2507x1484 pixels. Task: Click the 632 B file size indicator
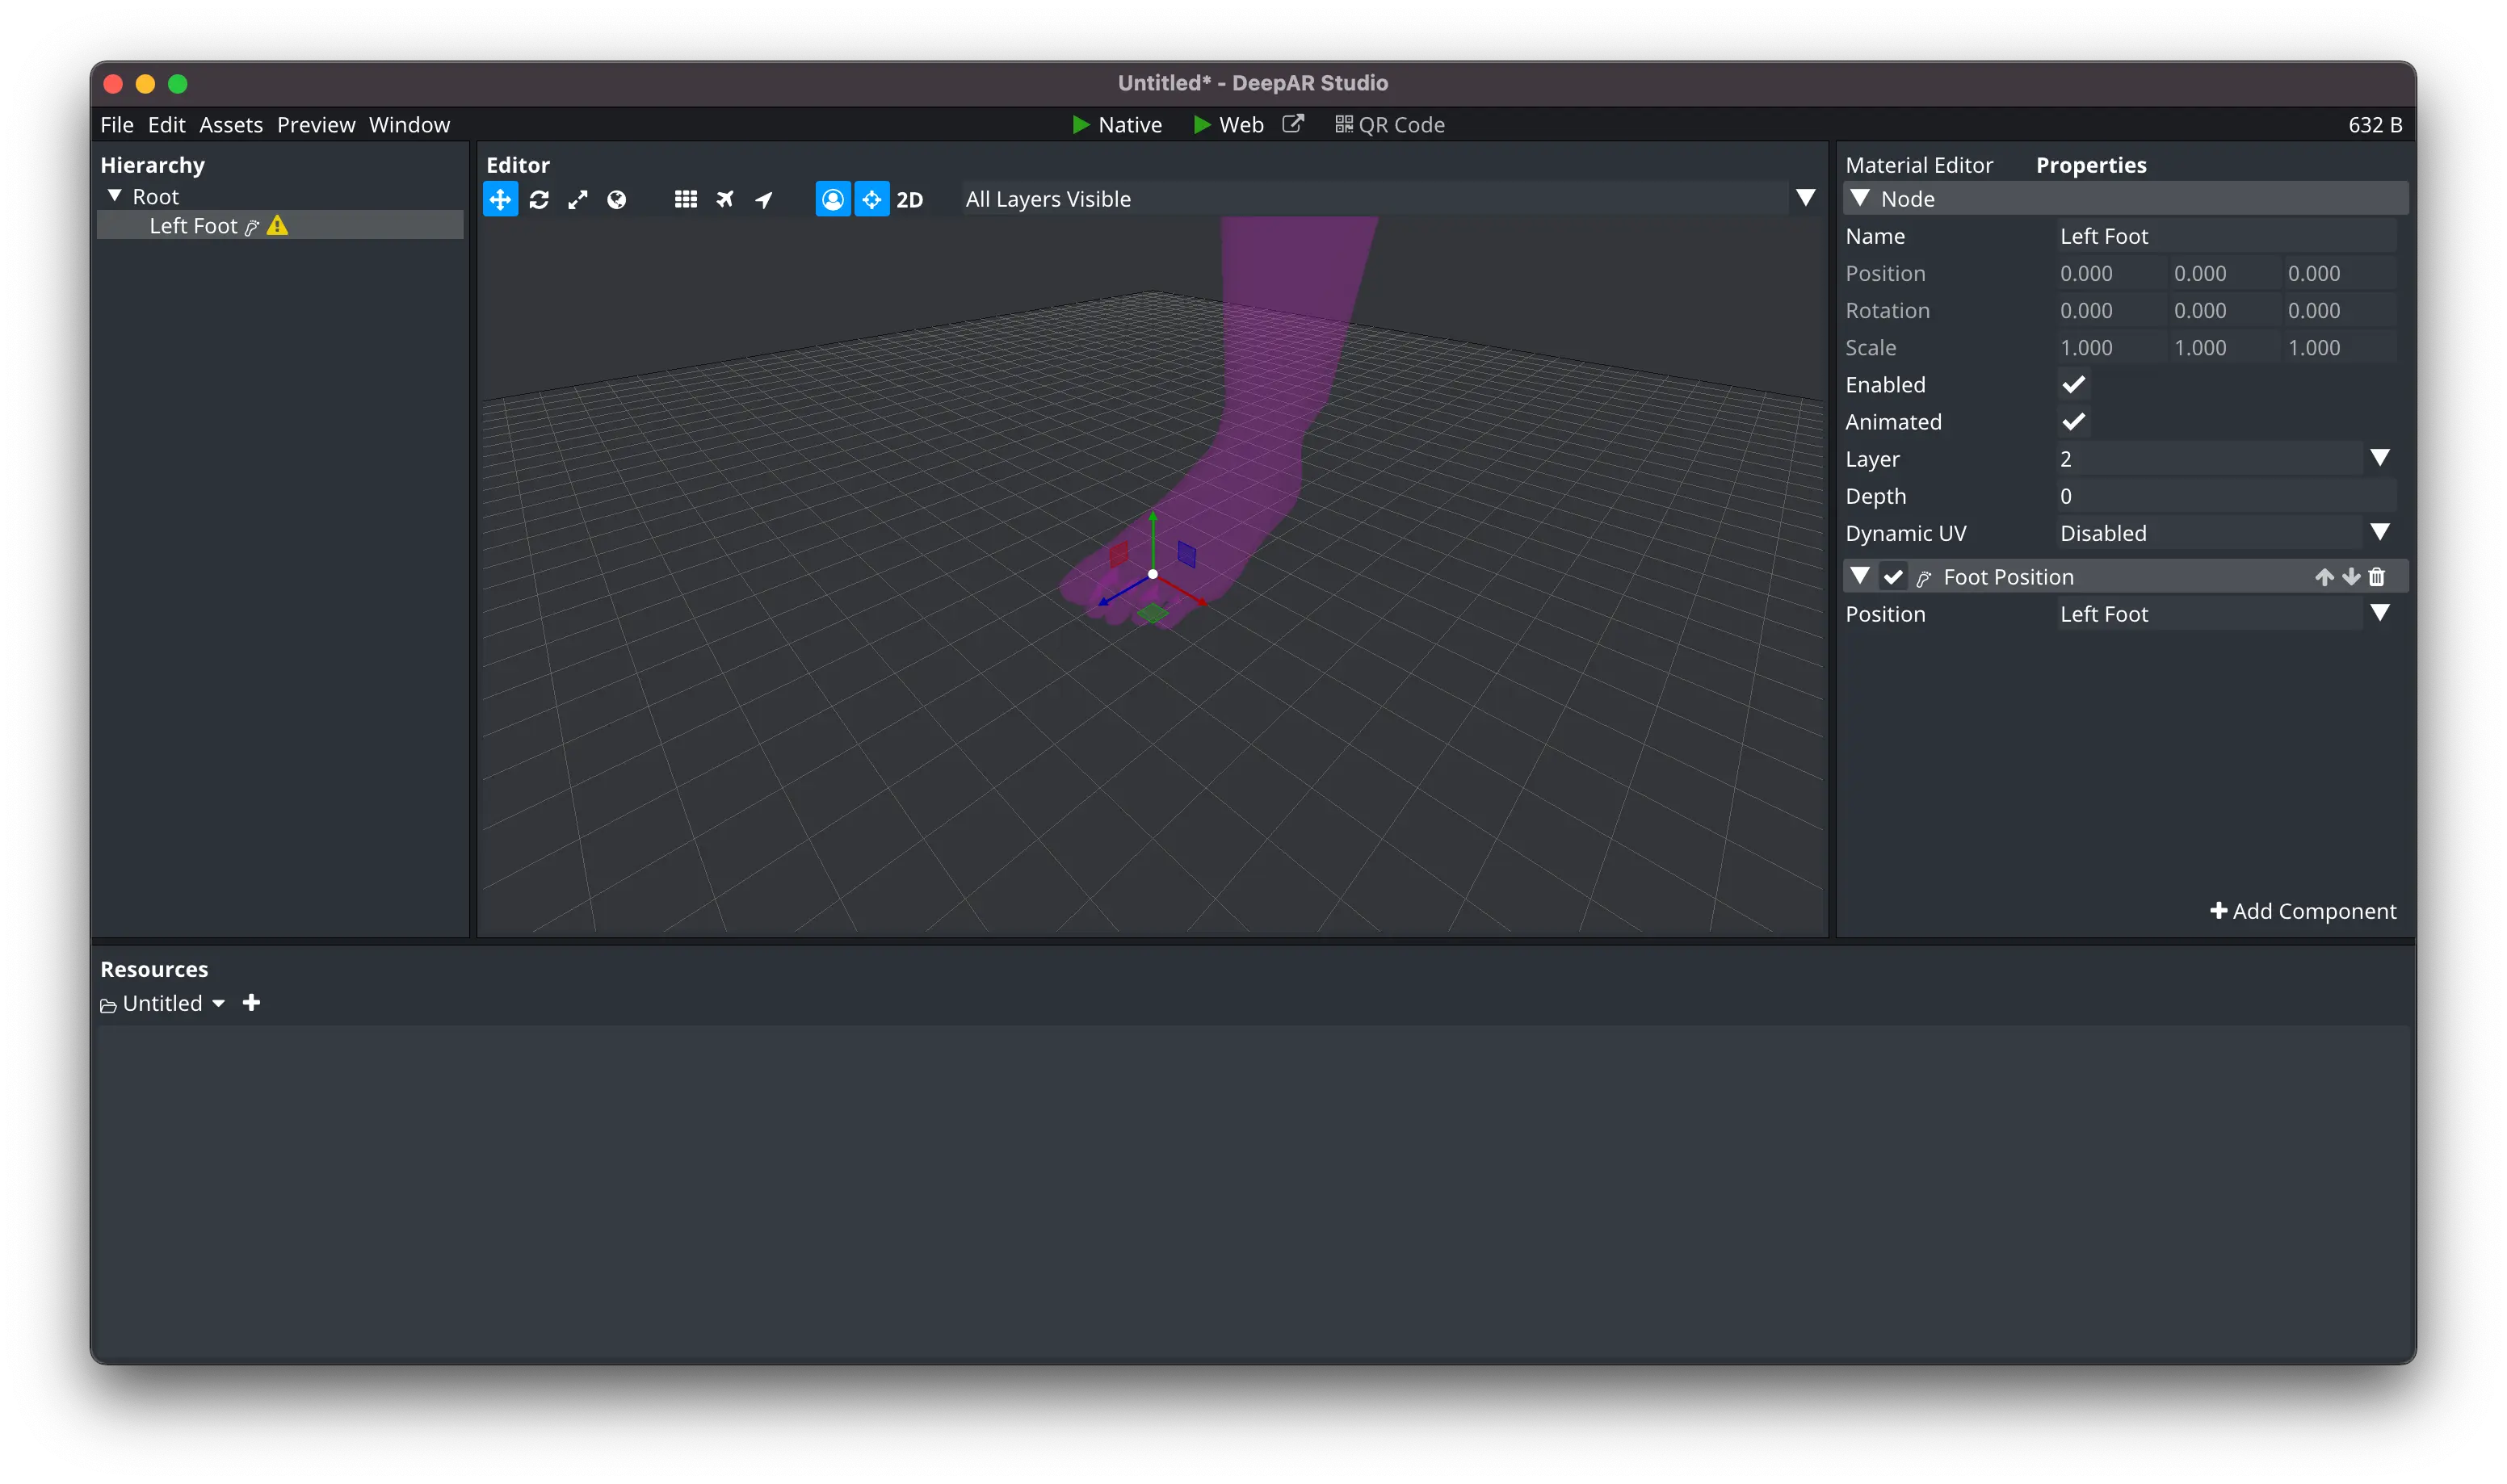pyautogui.click(x=2375, y=125)
